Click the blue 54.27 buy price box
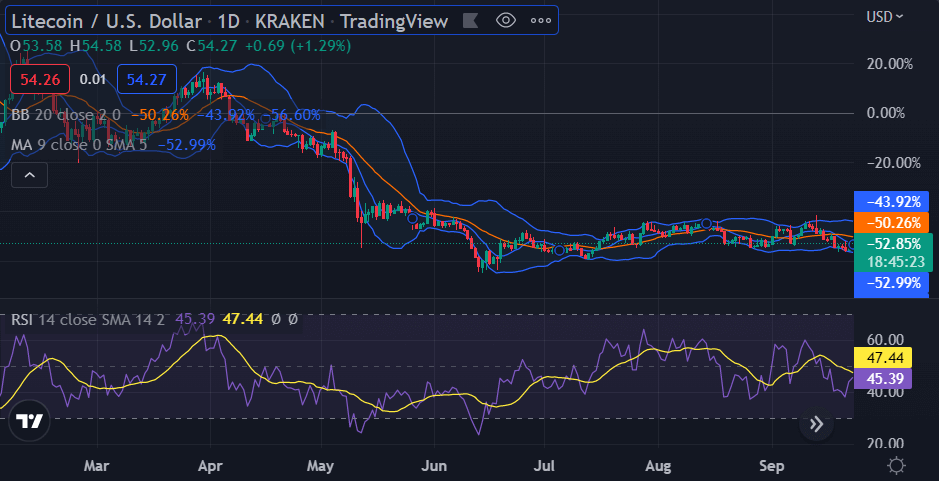 [x=147, y=79]
